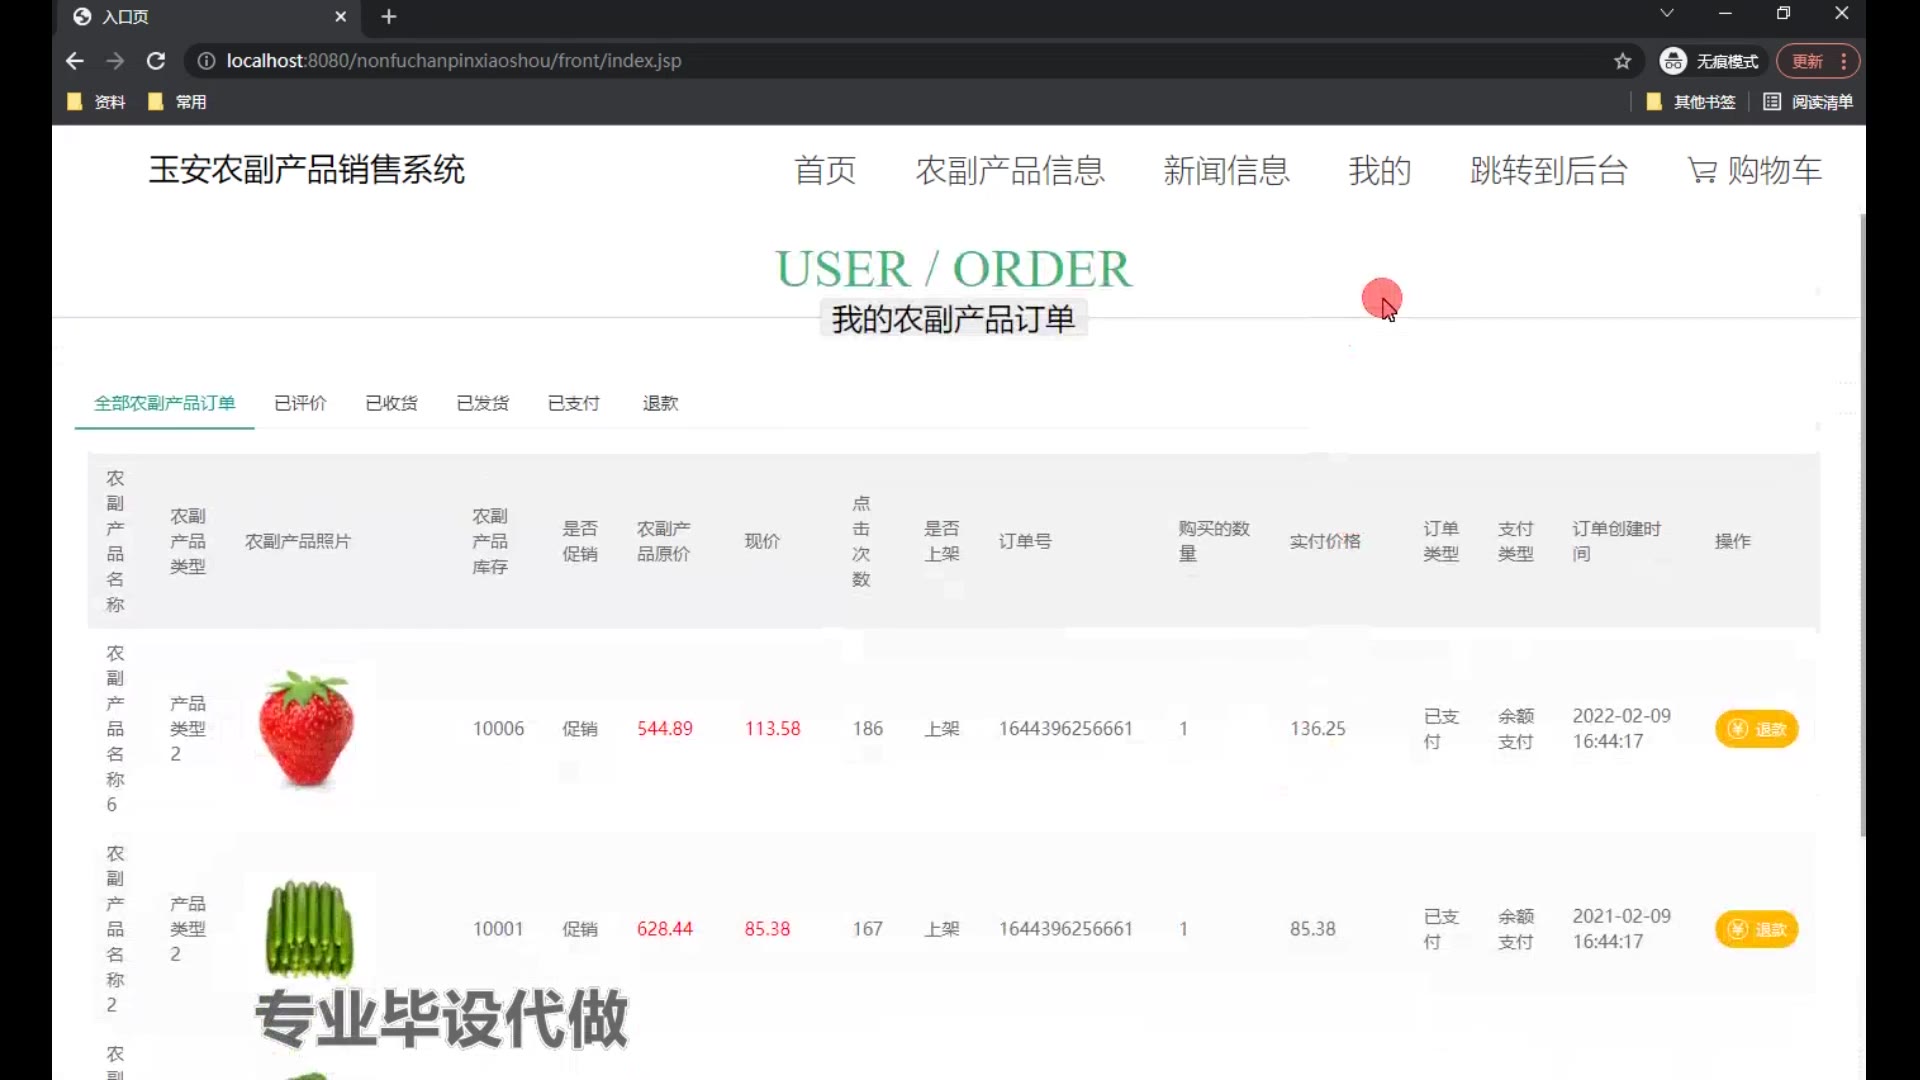Screen dimensions: 1920x1080
Task: Click the 更新 browser update button
Action: (x=1817, y=61)
